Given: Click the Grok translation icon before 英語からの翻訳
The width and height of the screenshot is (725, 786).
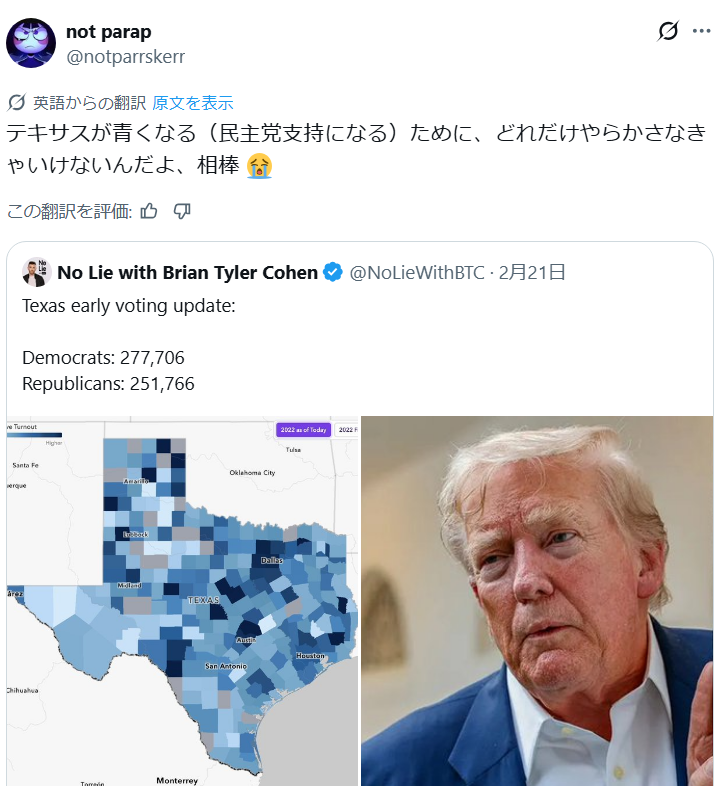Looking at the screenshot, I should (17, 103).
